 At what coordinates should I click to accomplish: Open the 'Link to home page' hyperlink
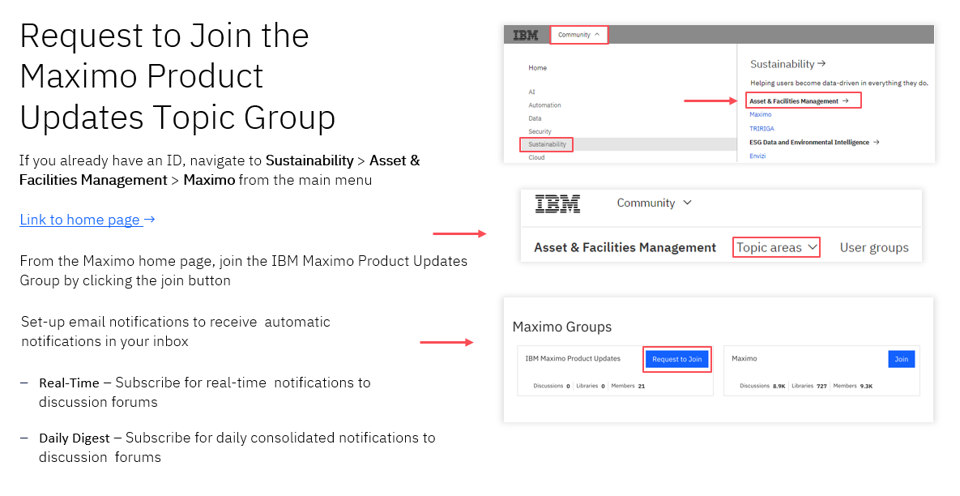coord(87,219)
